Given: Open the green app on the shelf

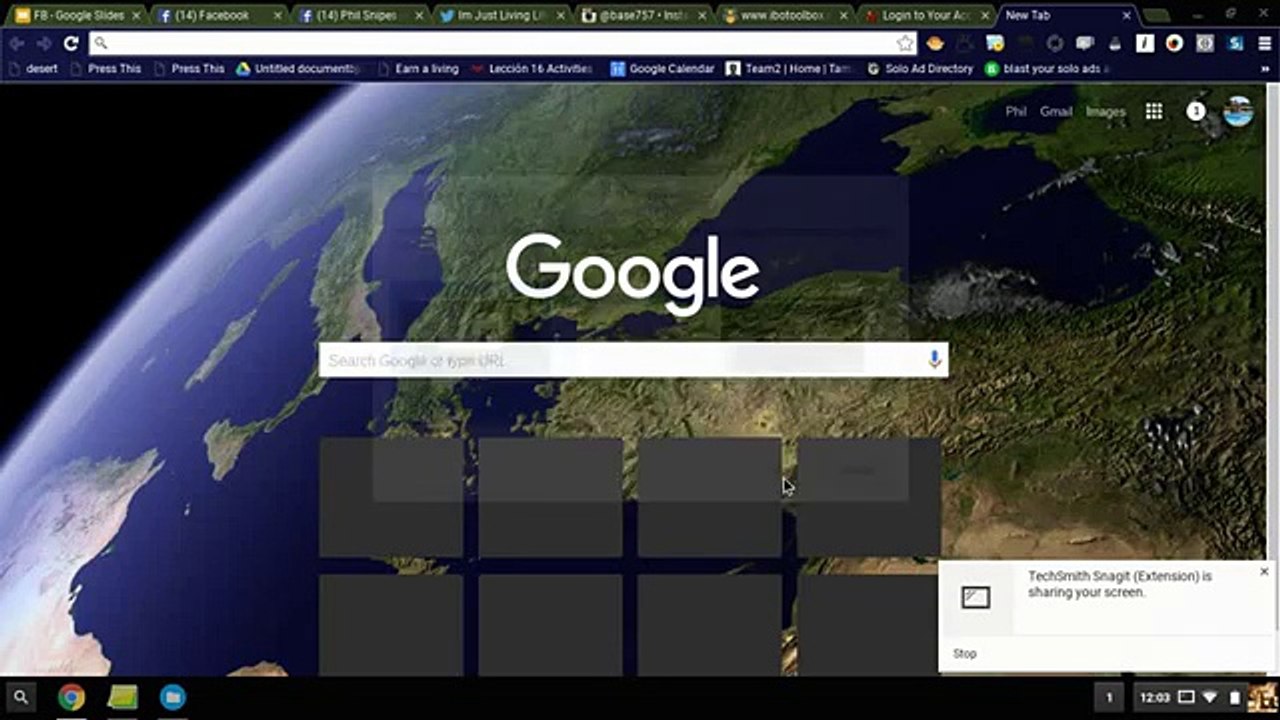Looking at the screenshot, I should coord(122,697).
